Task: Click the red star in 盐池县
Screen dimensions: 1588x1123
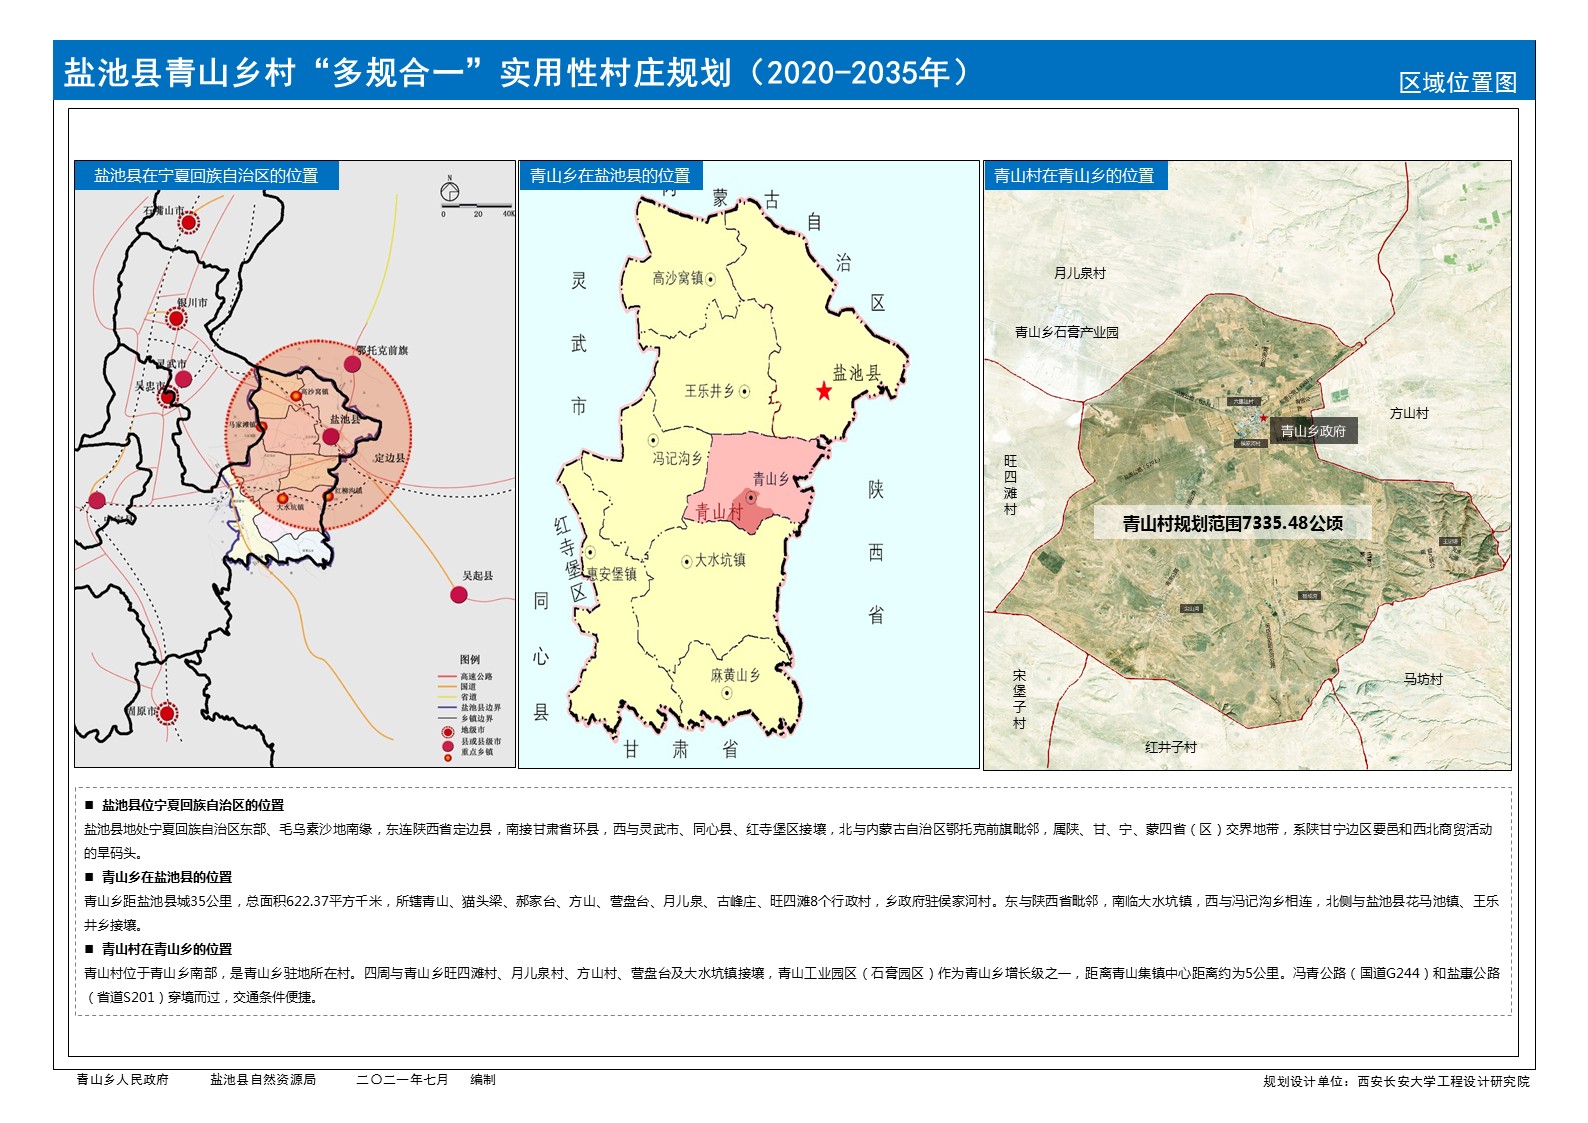Action: coord(823,391)
